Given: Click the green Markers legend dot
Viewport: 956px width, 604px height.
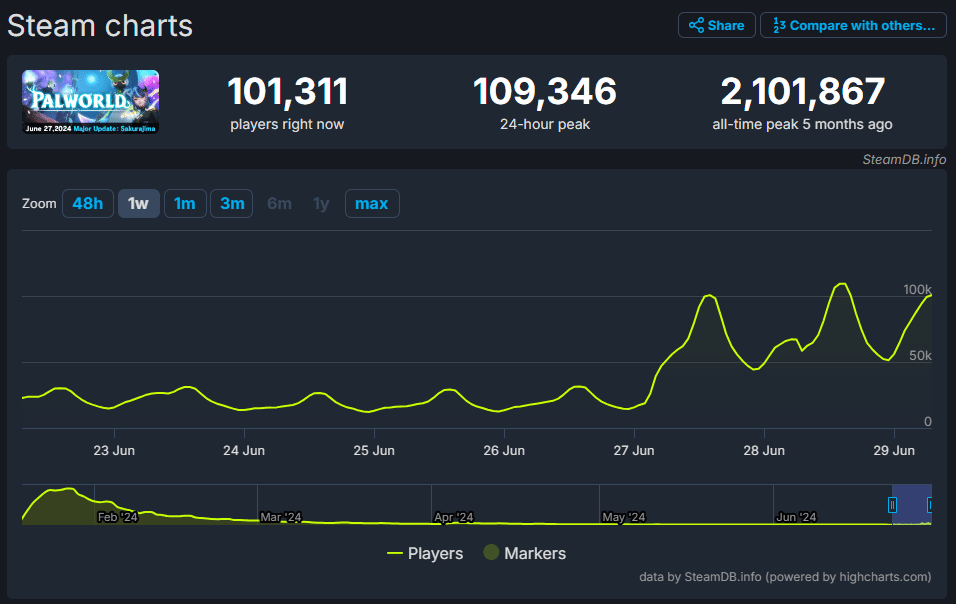Looking at the screenshot, I should (x=491, y=552).
